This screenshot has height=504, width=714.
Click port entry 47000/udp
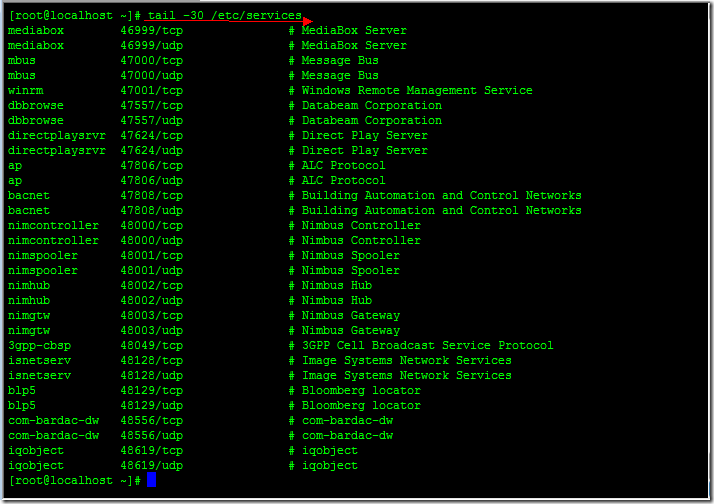pos(152,76)
